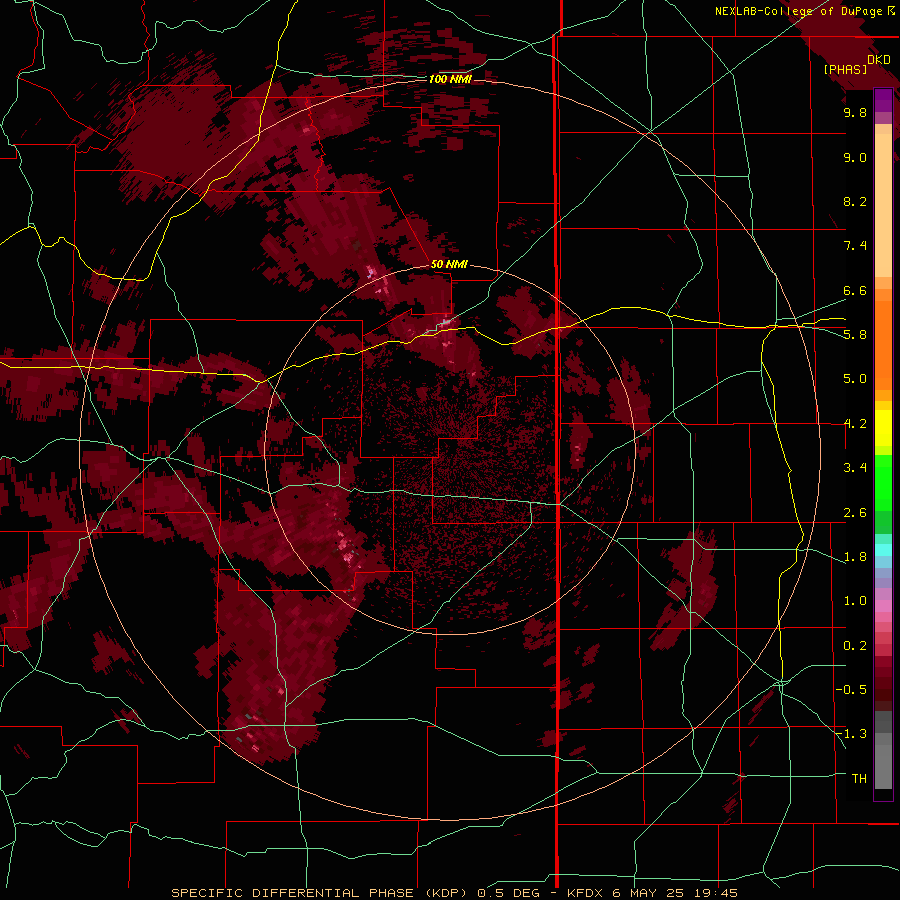This screenshot has width=900, height=900.
Task: Pick the gray segment near the TH label
Action: click(883, 769)
